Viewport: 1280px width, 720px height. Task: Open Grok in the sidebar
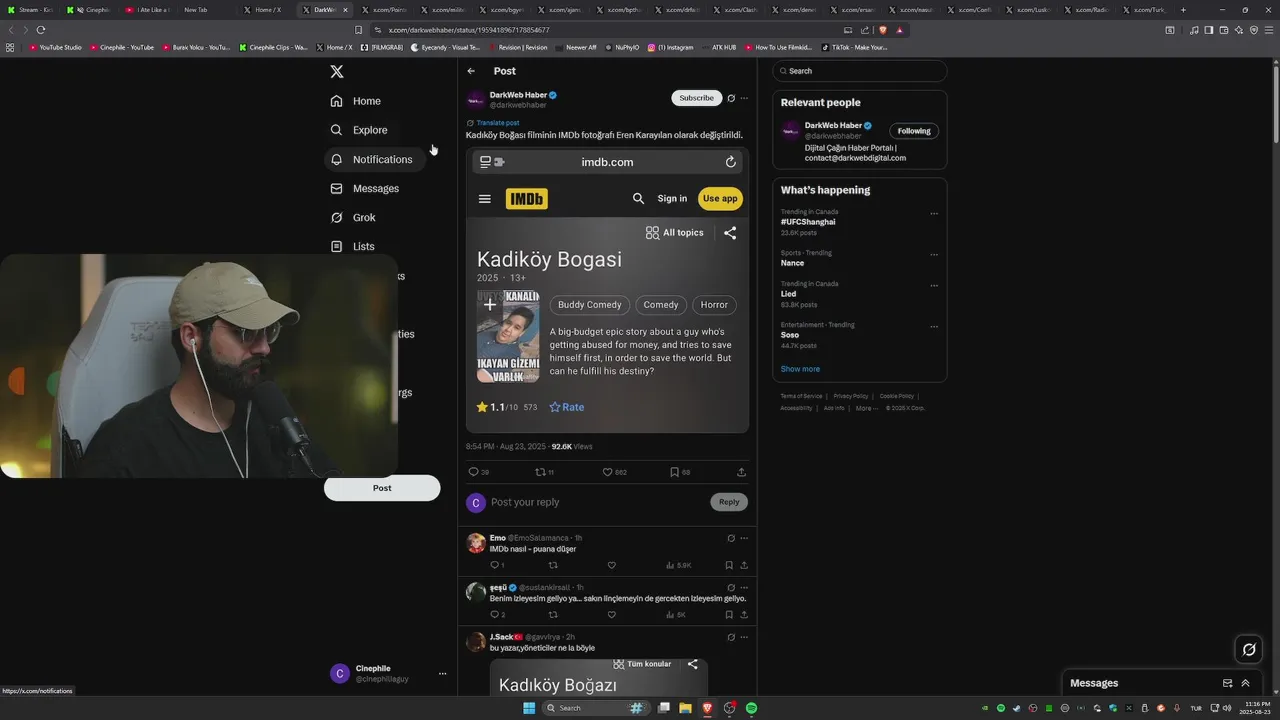click(353, 217)
